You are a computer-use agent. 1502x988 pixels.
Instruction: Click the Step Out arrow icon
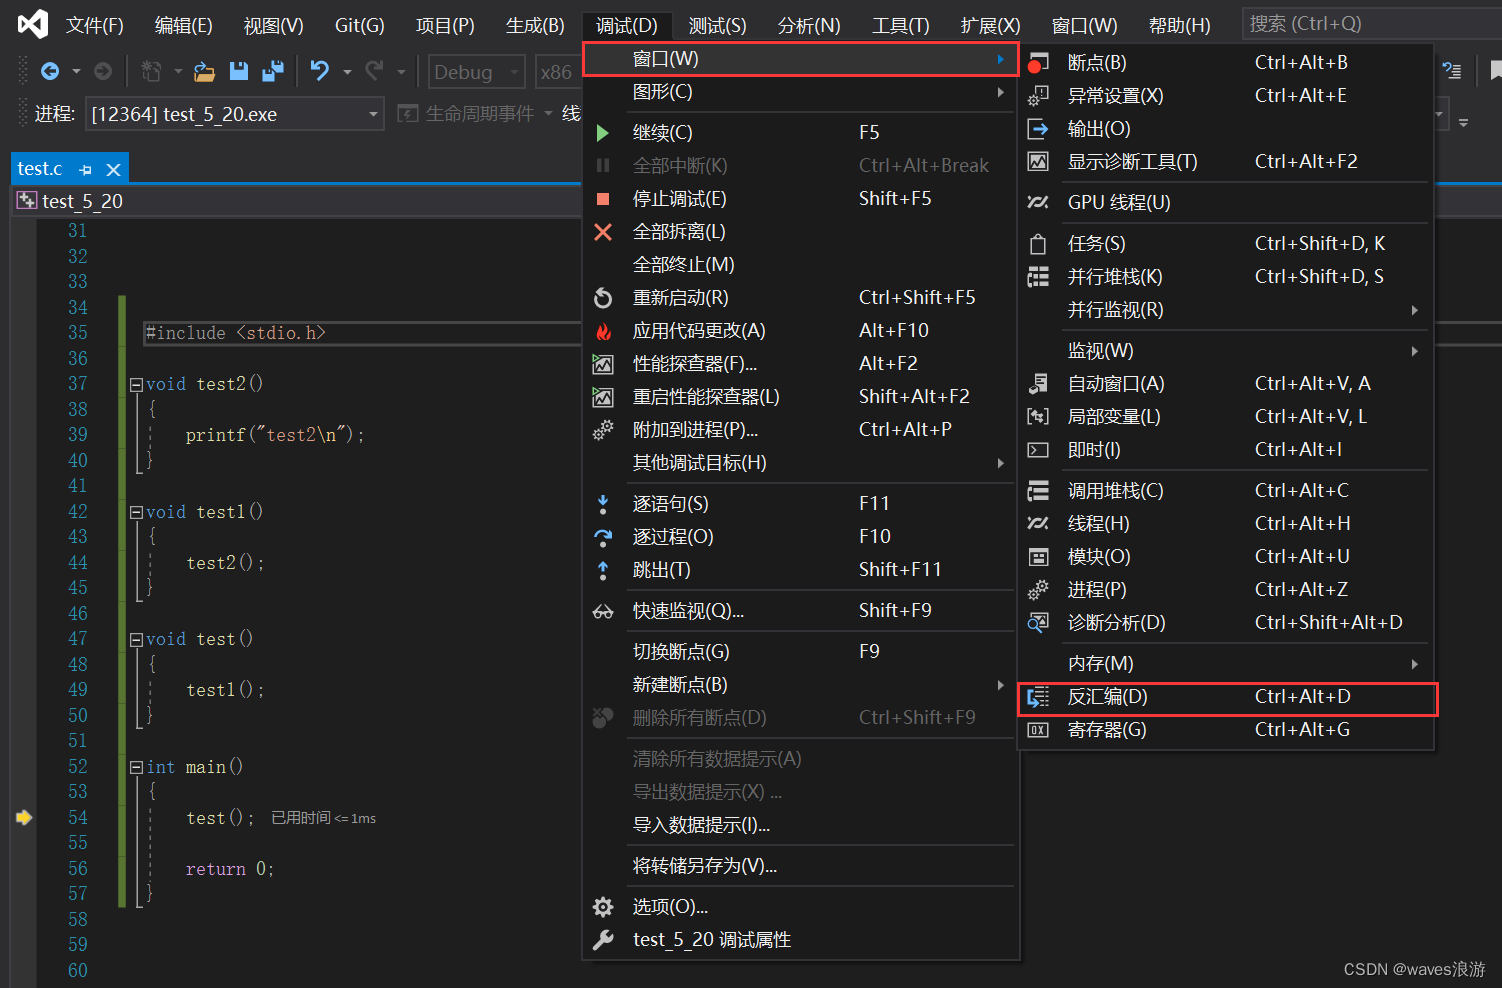[603, 570]
